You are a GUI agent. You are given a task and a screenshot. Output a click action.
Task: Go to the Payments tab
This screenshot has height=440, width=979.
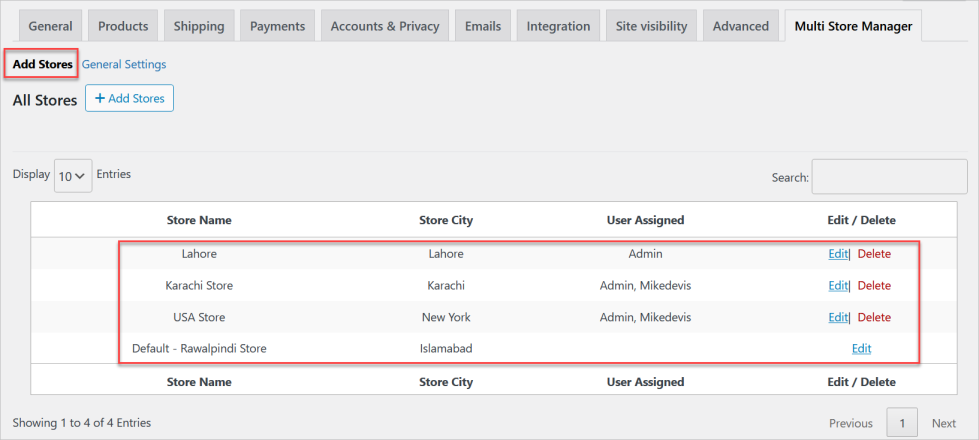277,26
